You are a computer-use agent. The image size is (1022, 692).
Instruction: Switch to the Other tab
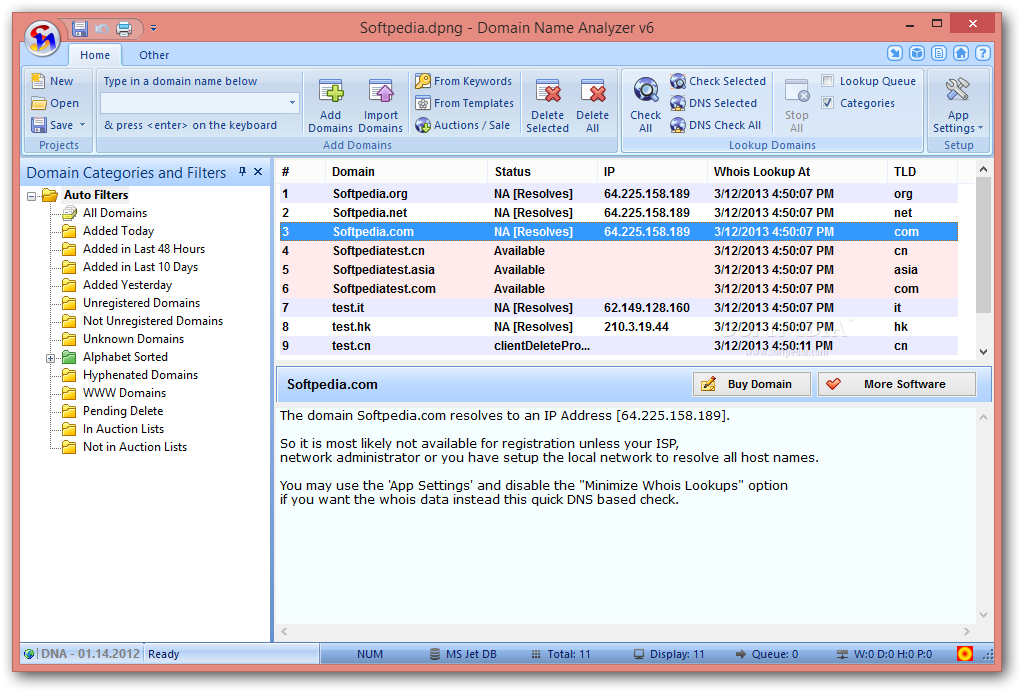pyautogui.click(x=154, y=55)
